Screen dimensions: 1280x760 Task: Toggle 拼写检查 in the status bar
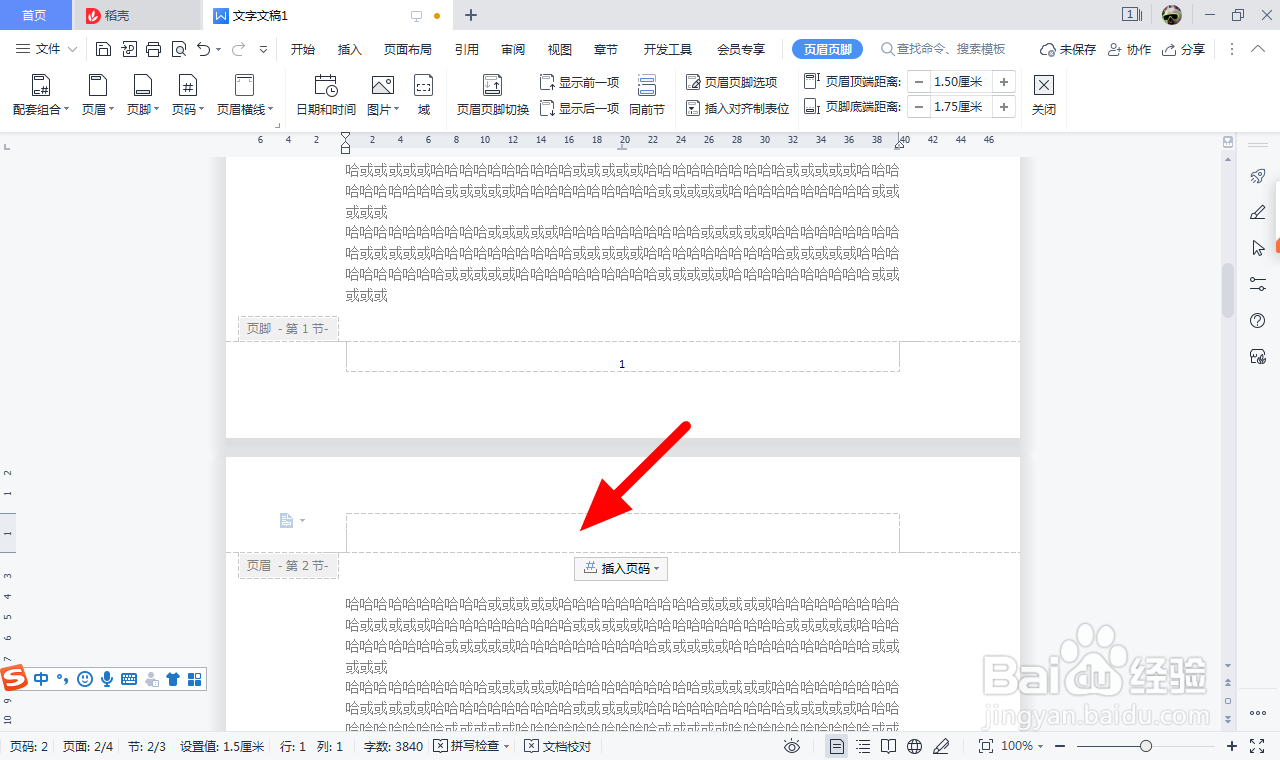tap(471, 746)
